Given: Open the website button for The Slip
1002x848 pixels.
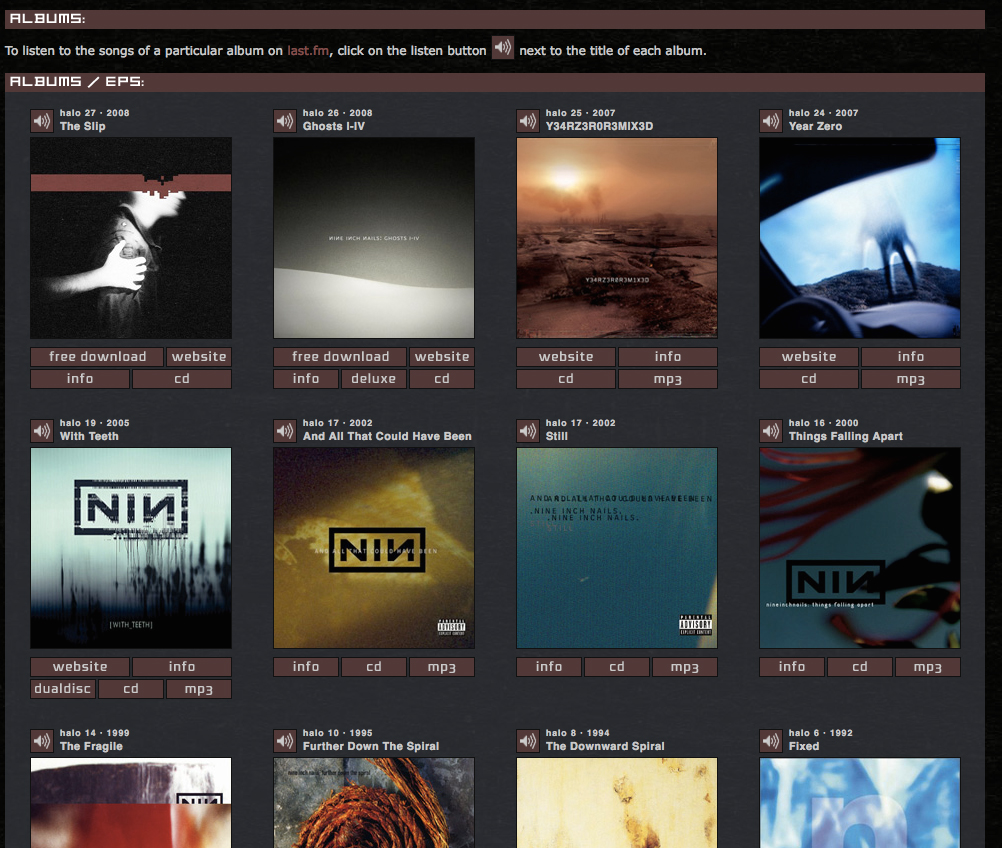Looking at the screenshot, I should pos(199,357).
